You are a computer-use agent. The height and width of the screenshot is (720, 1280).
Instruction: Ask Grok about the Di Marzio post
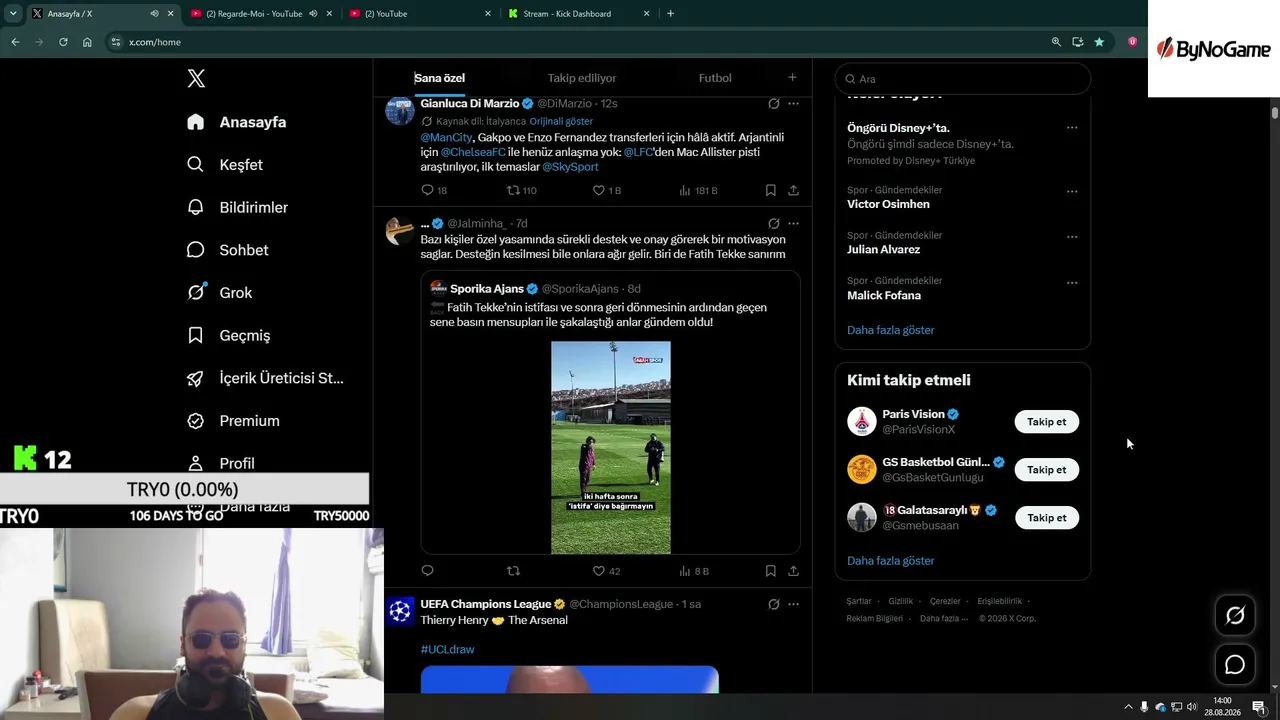coord(773,104)
